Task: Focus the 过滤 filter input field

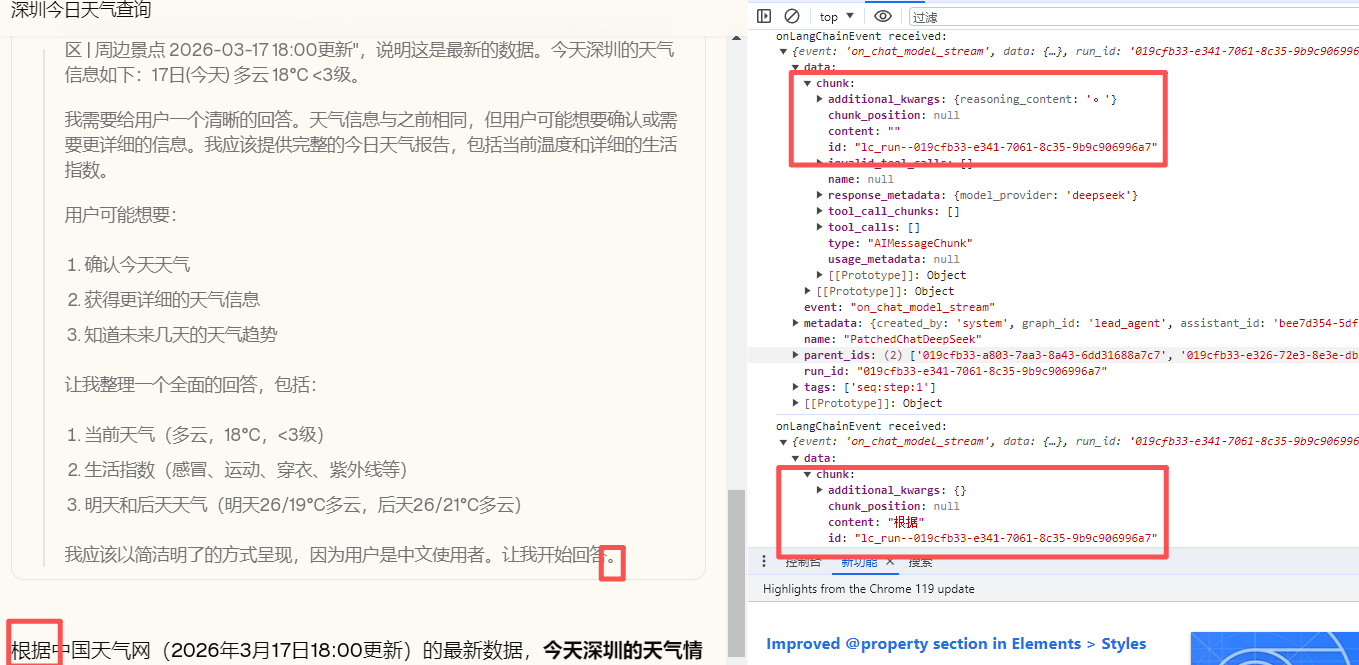Action: 1133,17
